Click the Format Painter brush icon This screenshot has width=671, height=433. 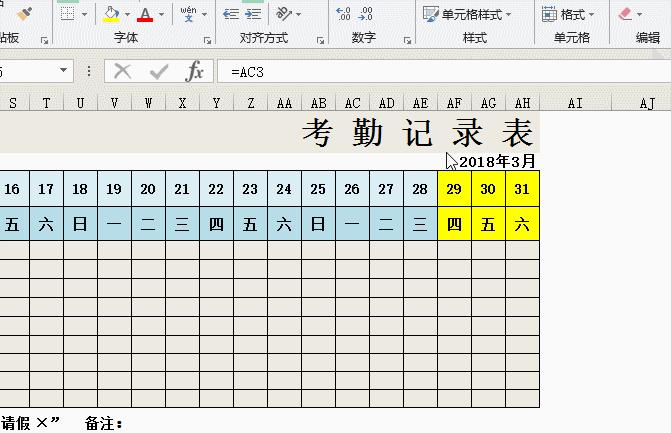point(24,14)
